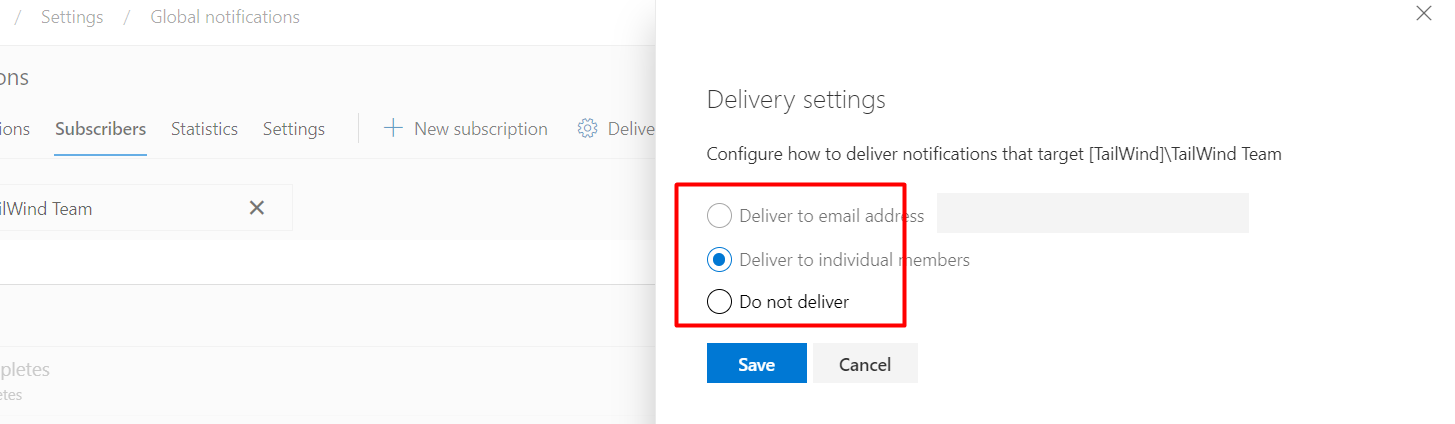Screen dimensions: 1455x424
Task: Select the subscription row ending in 'pletes'
Action: point(327,381)
